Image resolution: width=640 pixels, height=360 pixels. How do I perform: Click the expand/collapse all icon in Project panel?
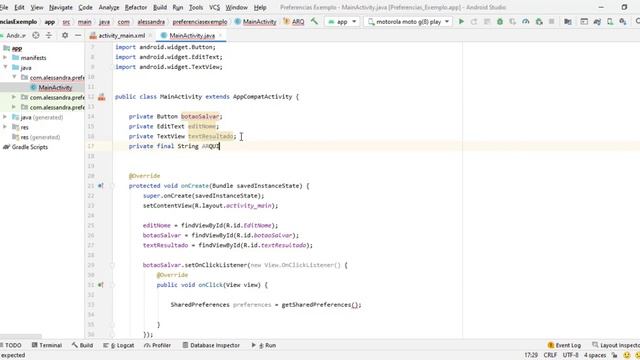pos(49,36)
